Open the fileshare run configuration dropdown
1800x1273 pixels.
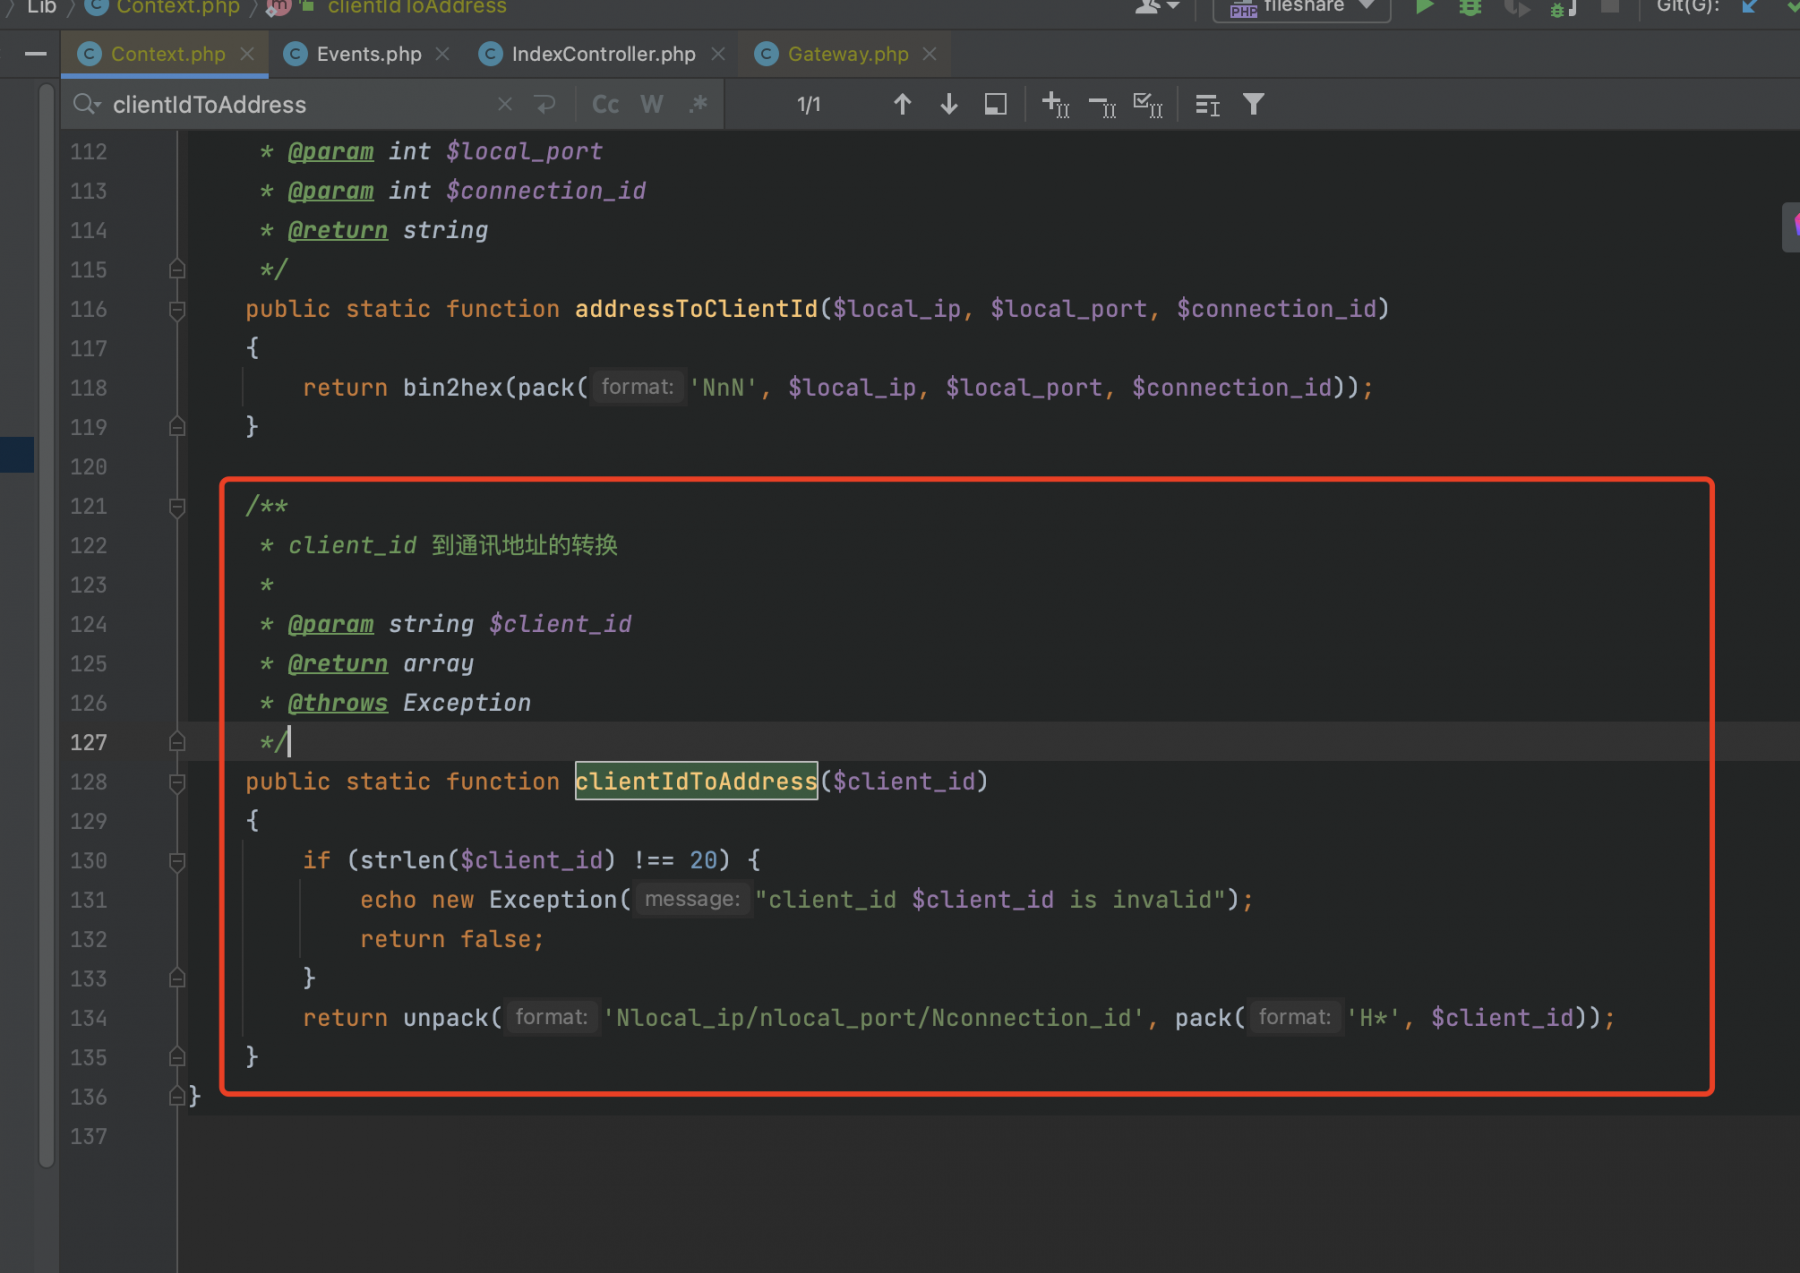tap(1302, 9)
